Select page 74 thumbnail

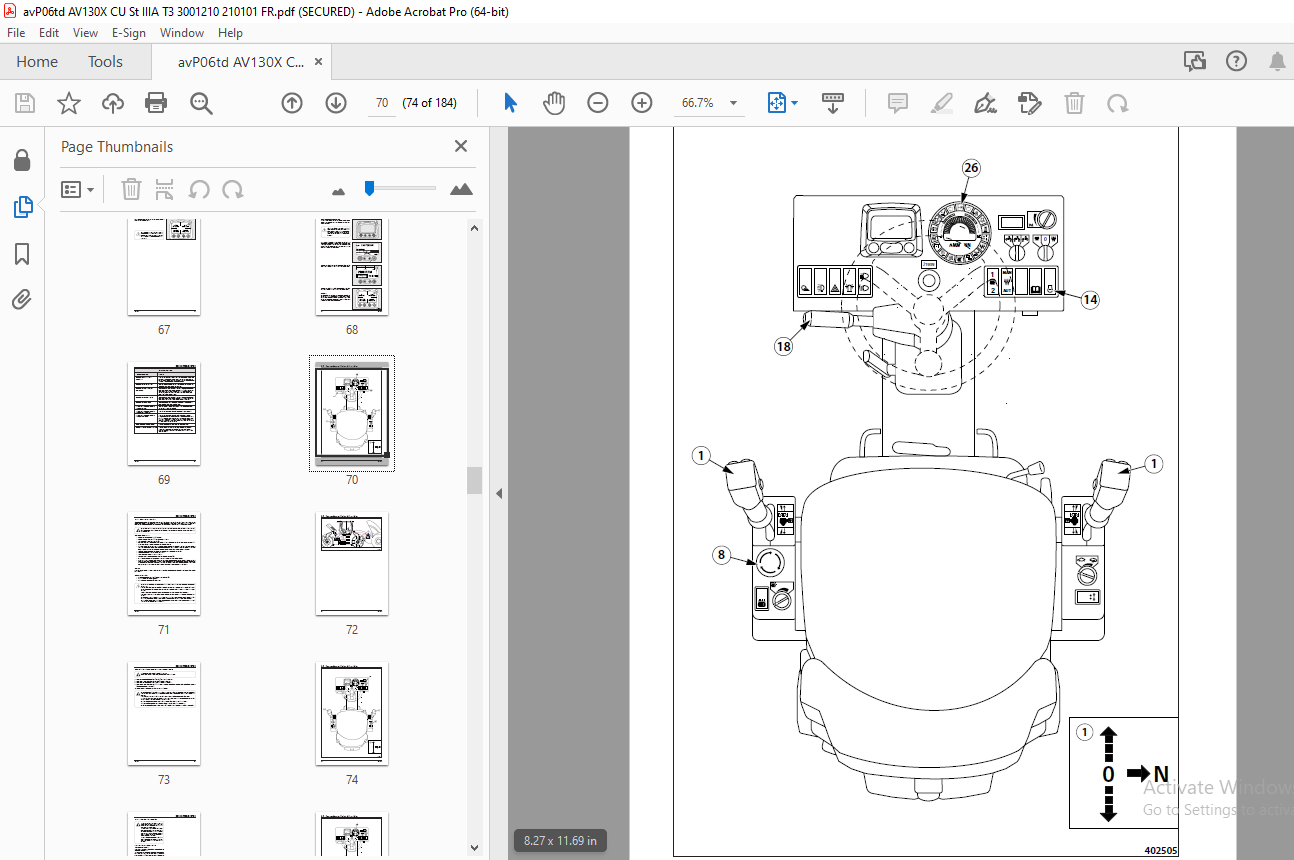coord(352,714)
